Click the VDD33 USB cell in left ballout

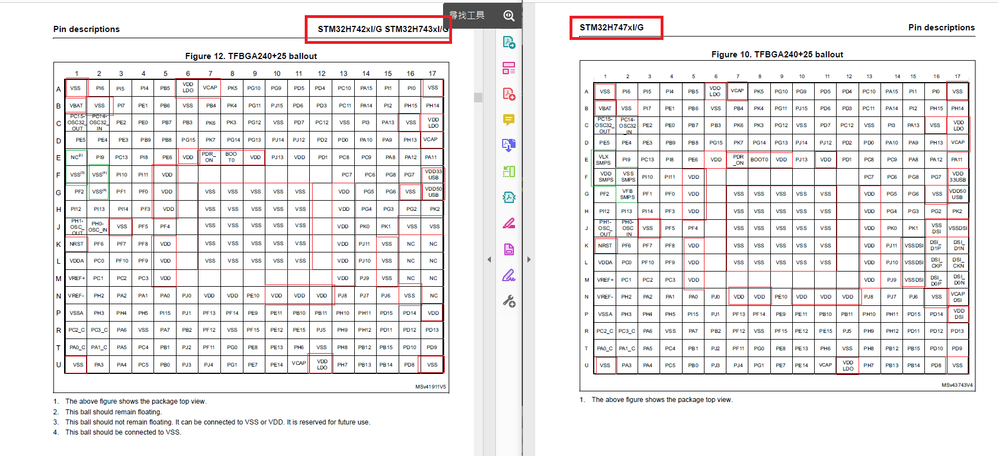tap(432, 174)
